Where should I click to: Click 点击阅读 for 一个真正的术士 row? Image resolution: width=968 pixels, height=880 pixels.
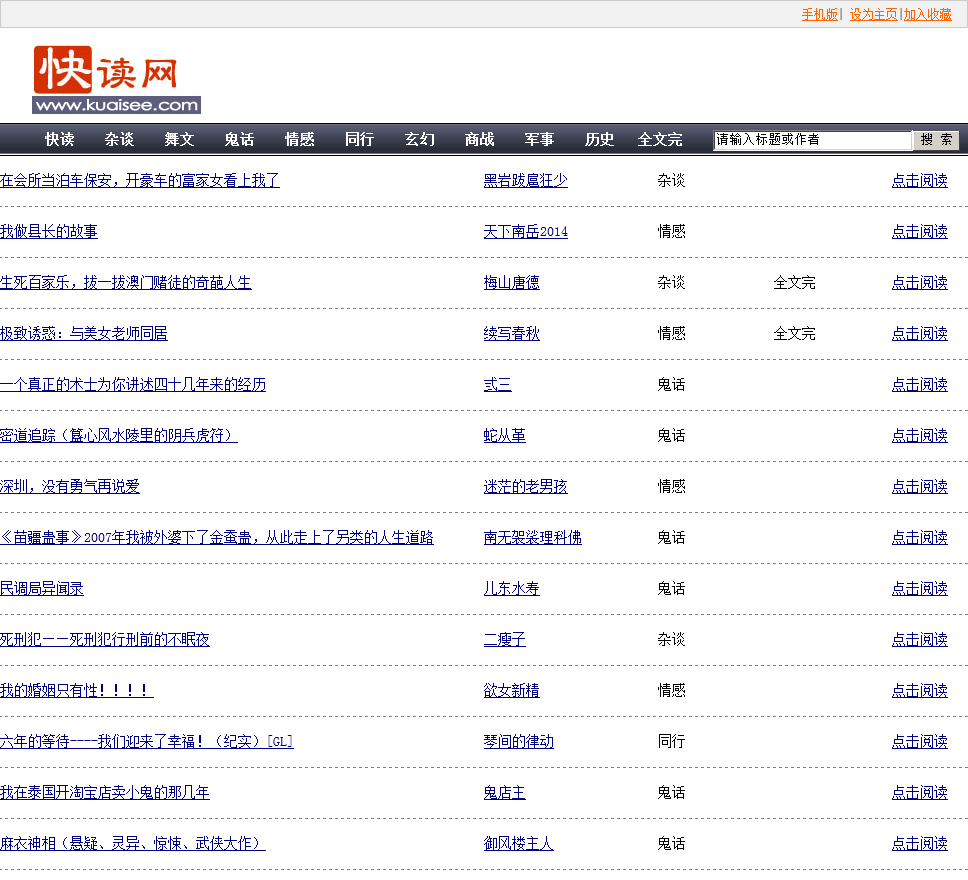pos(919,384)
